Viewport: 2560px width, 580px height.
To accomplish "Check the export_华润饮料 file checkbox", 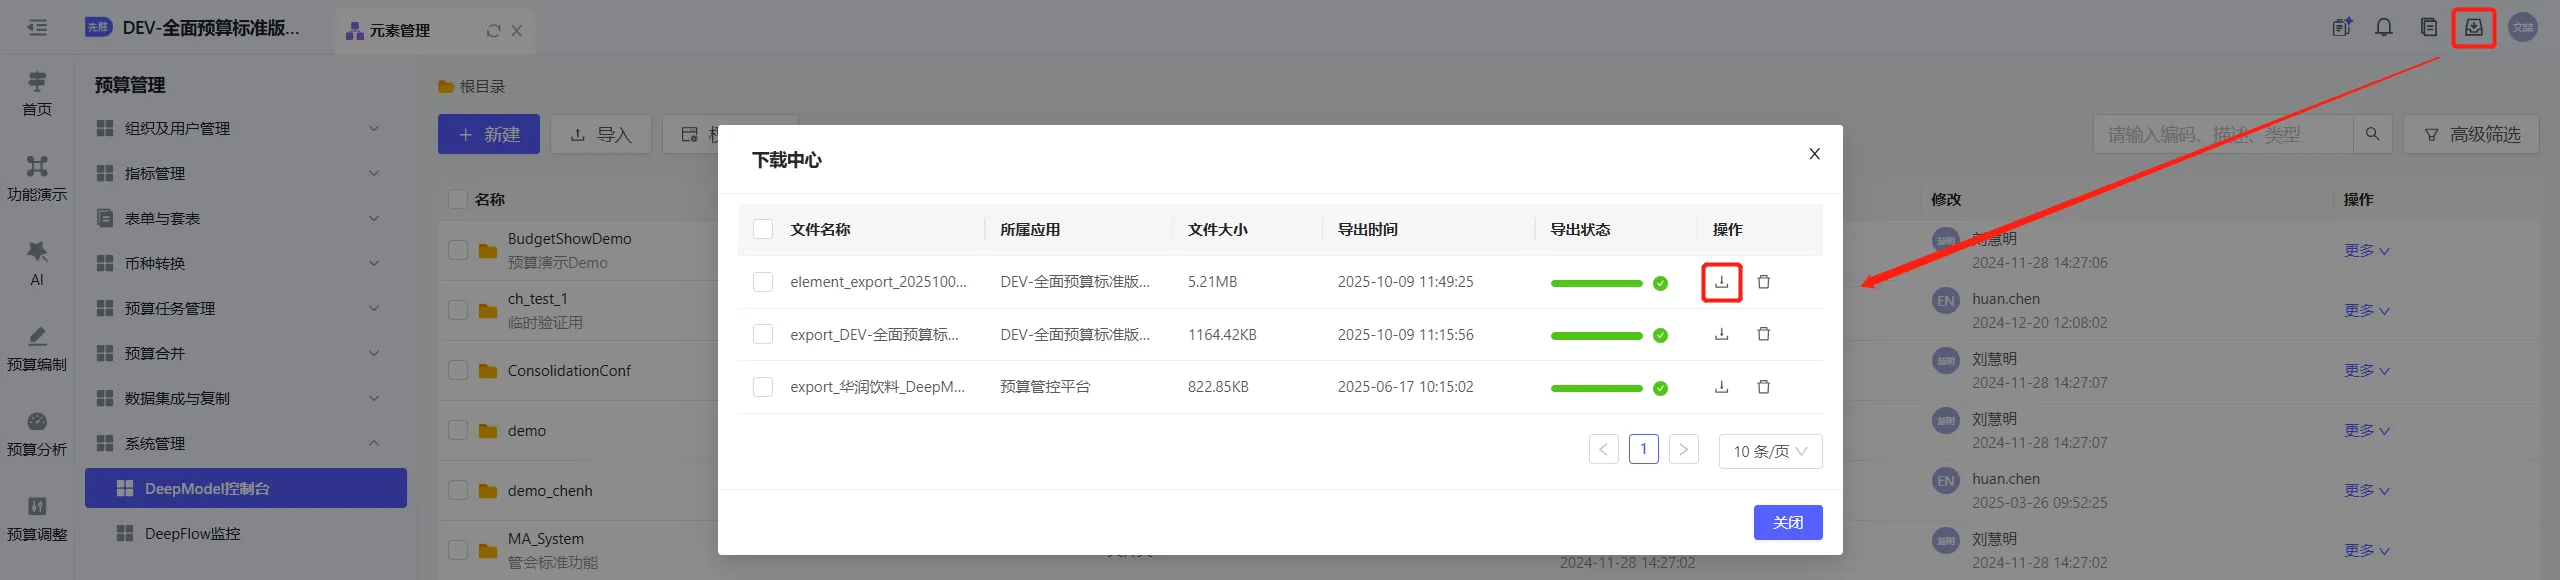I will [x=763, y=387].
